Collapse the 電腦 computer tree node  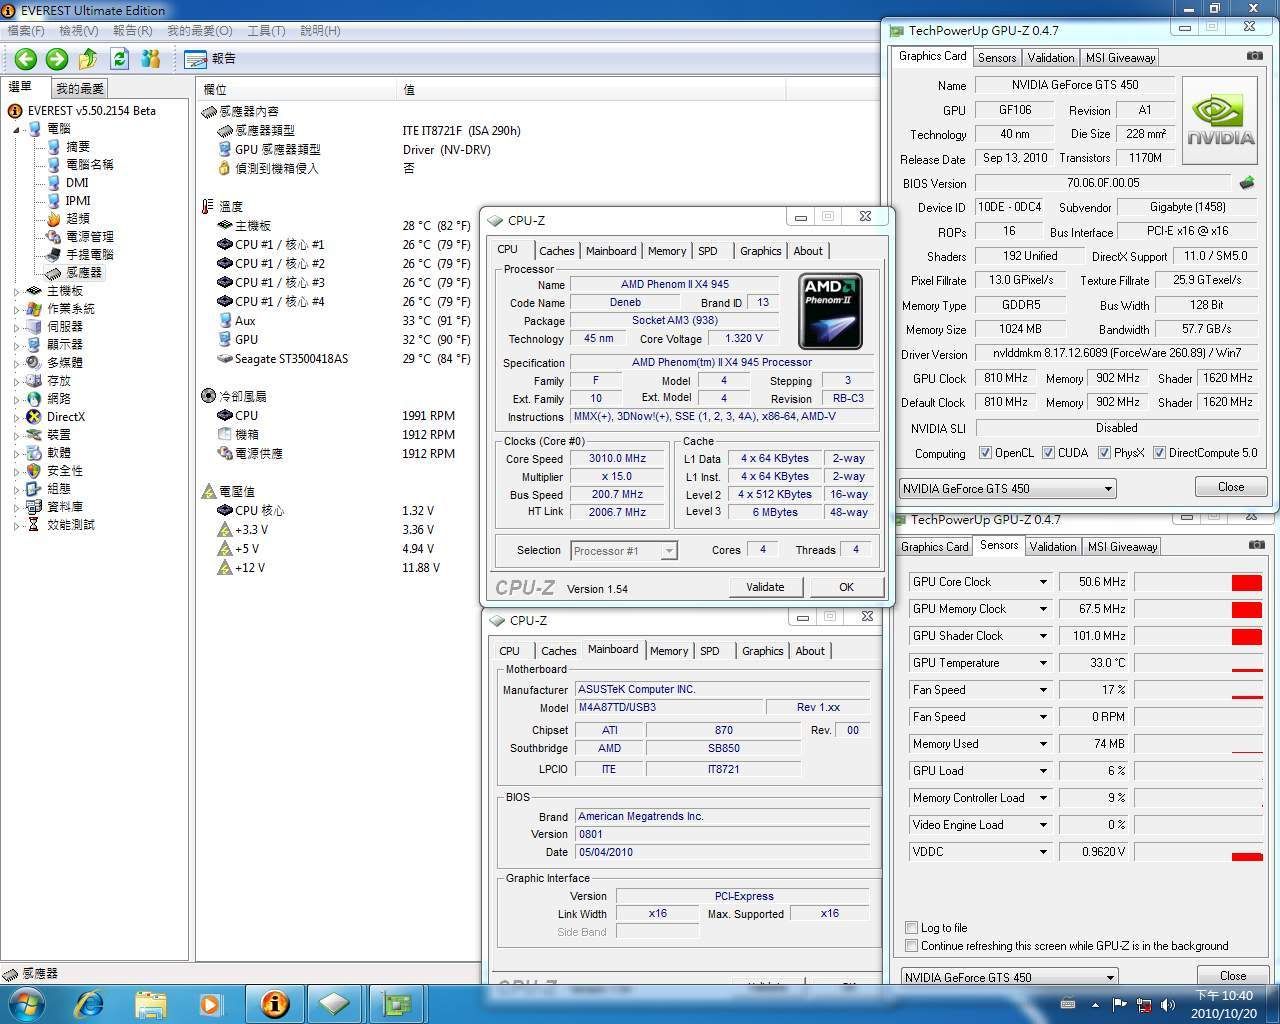(x=17, y=129)
